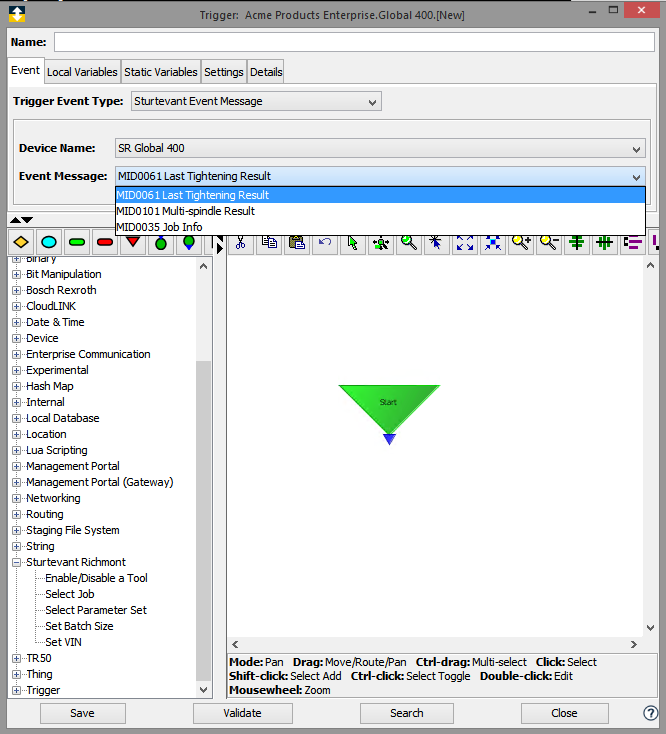The height and width of the screenshot is (734, 666).
Task: Click the canvas scroll right arrow
Action: click(634, 645)
